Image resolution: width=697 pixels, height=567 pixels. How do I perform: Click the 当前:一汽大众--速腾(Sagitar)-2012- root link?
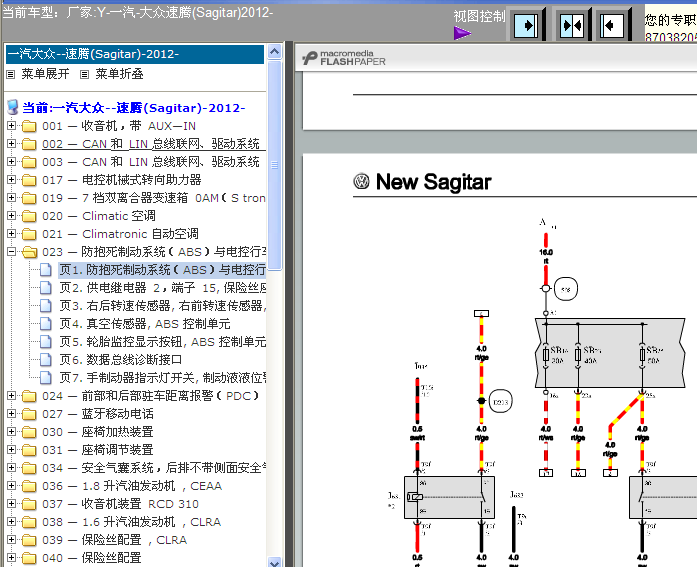[133, 108]
